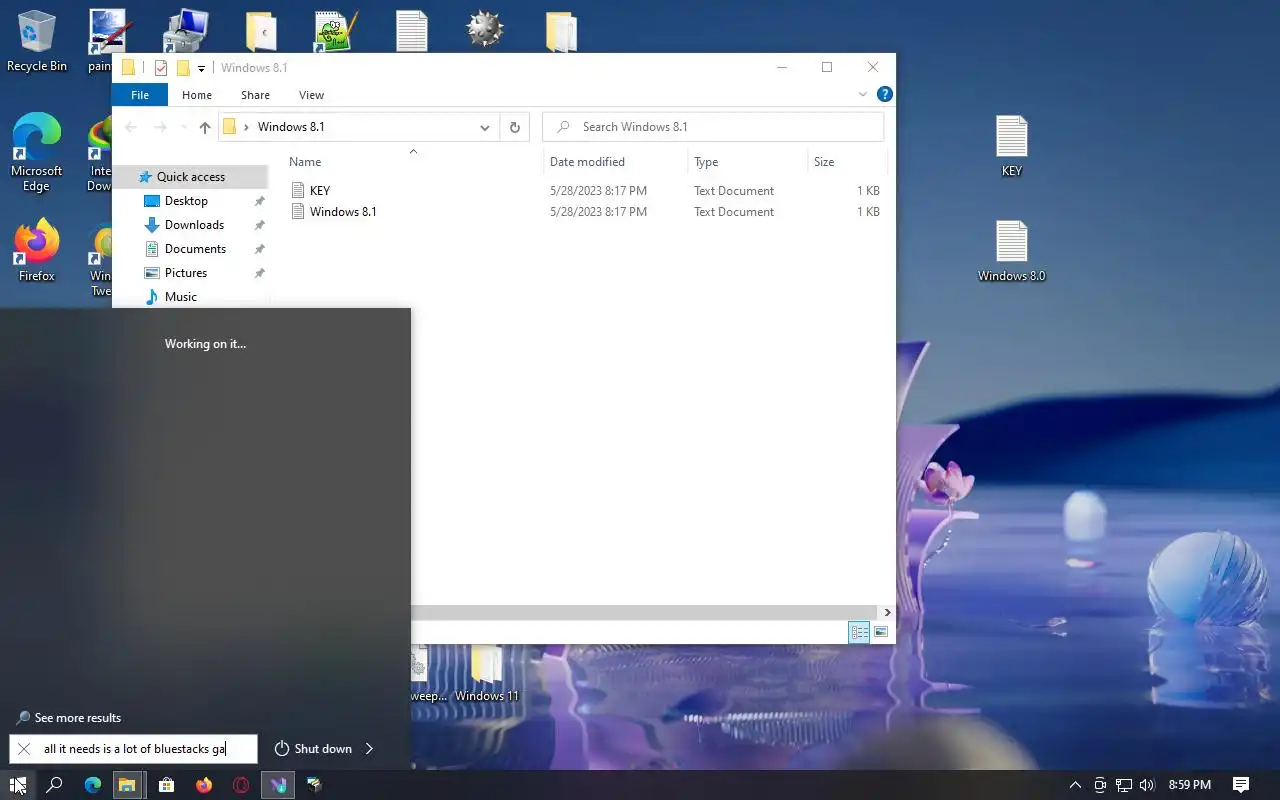The width and height of the screenshot is (1280, 800).
Task: Switch to File Explorer on taskbar
Action: coord(128,785)
